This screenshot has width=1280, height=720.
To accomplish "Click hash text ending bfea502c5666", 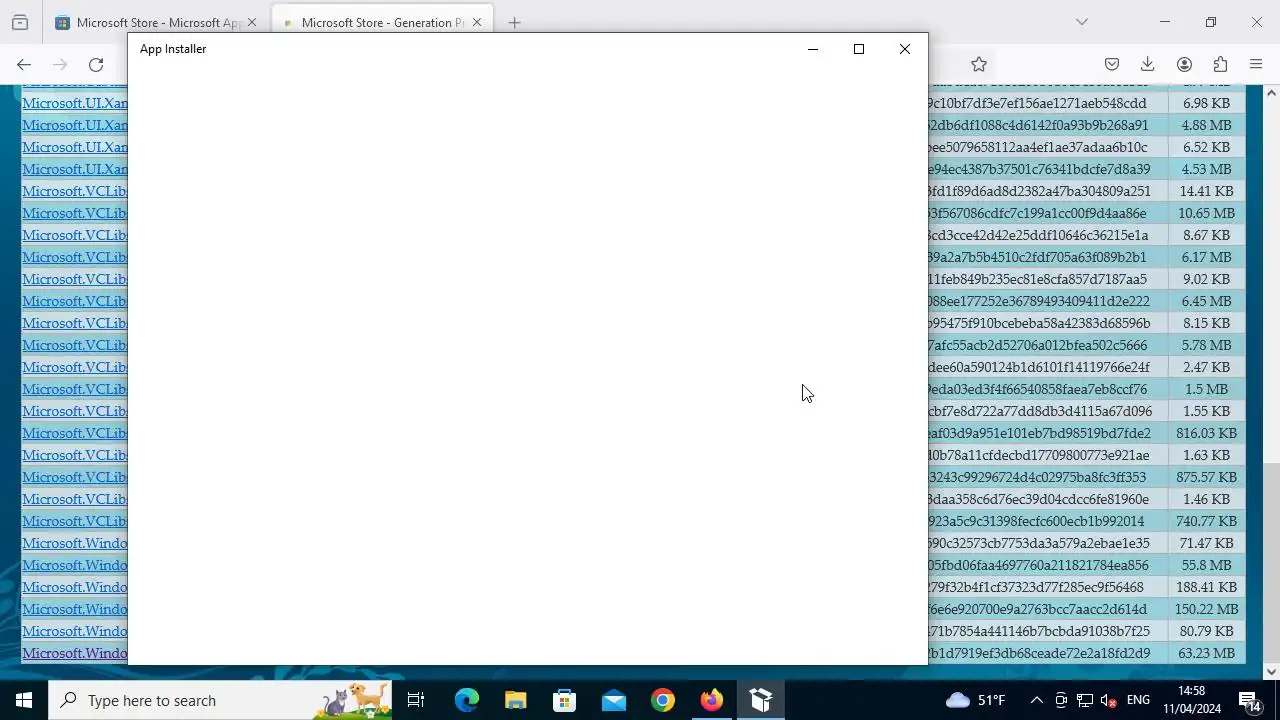I will pos(1037,345).
